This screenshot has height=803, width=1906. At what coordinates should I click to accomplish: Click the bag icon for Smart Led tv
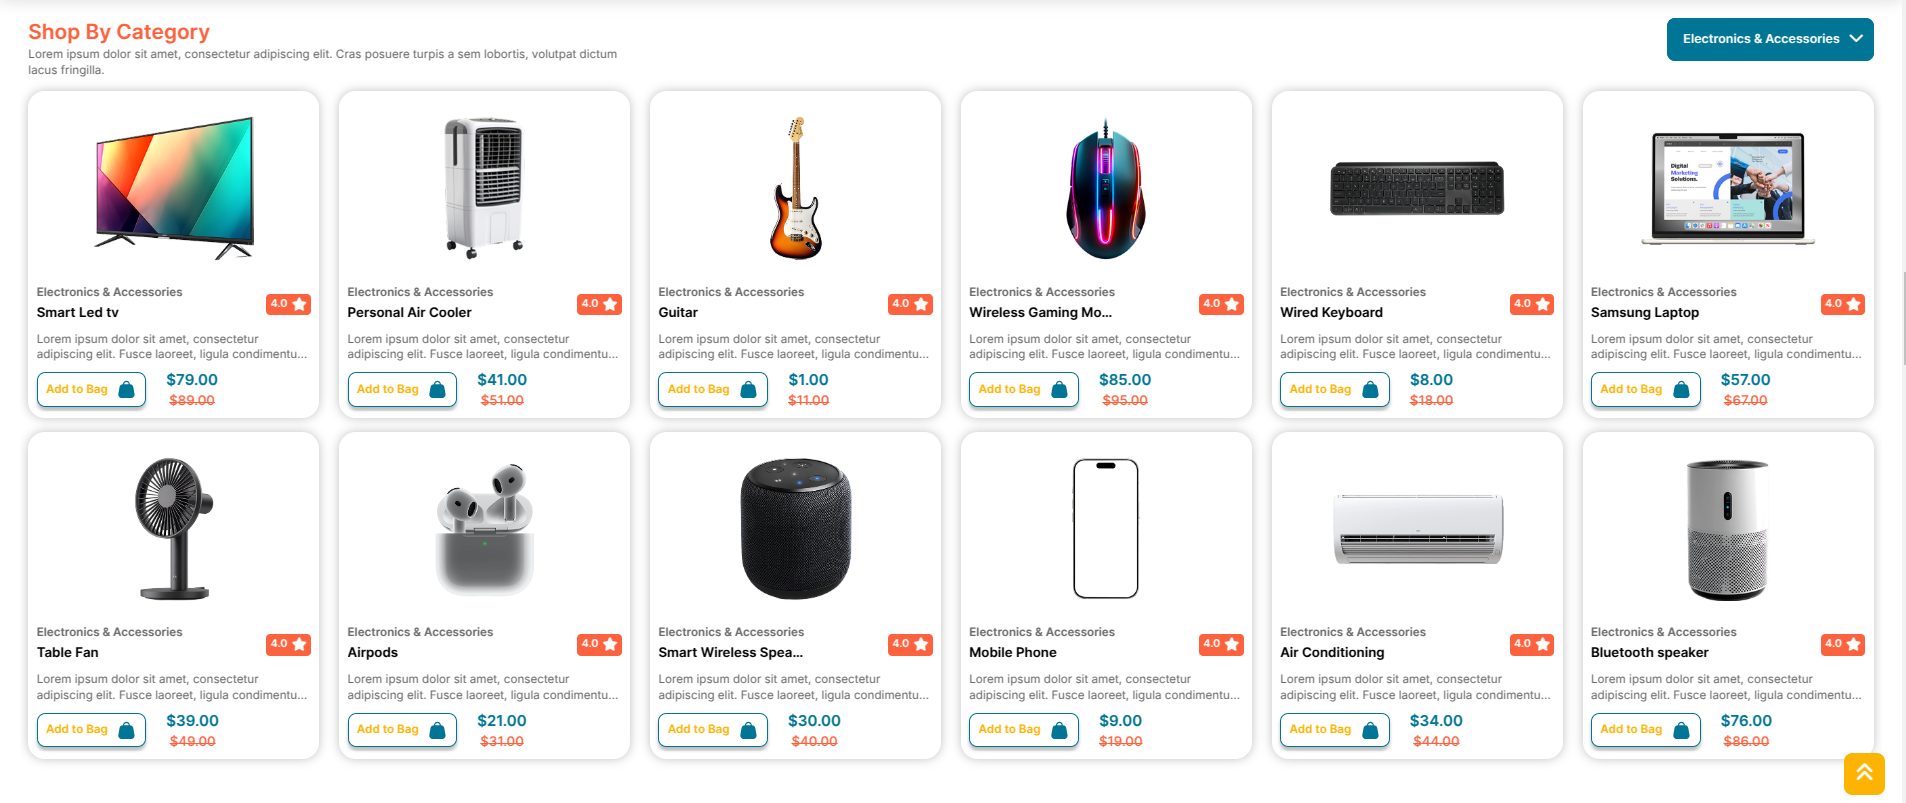click(127, 390)
